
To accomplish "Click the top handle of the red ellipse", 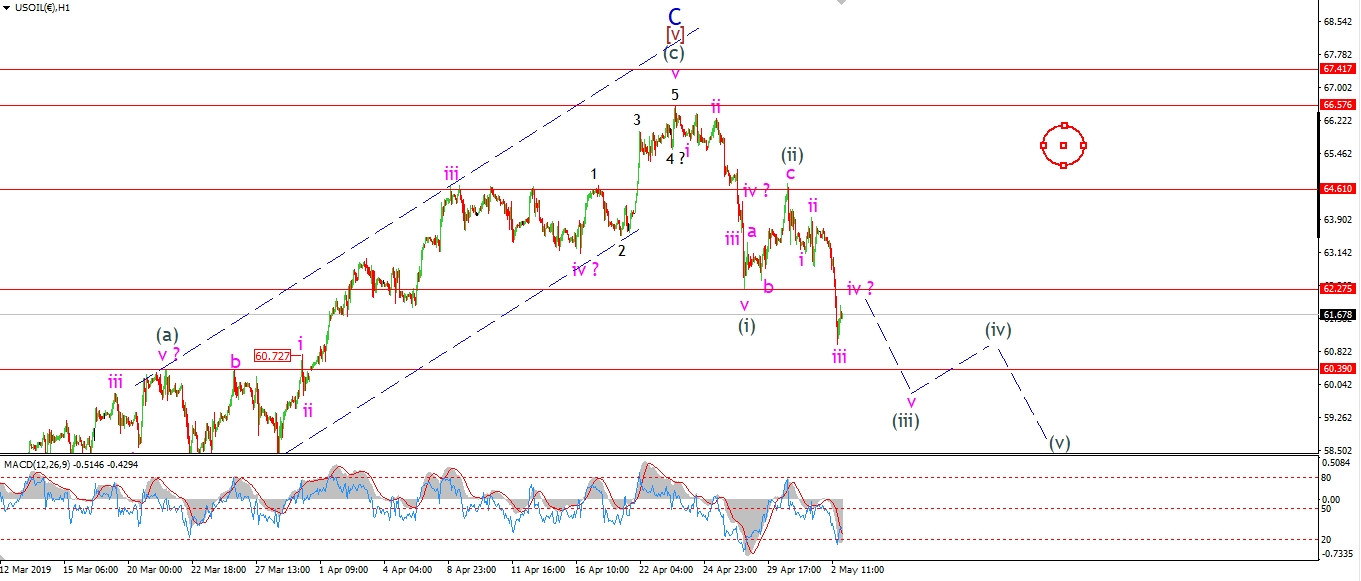I will (1065, 126).
